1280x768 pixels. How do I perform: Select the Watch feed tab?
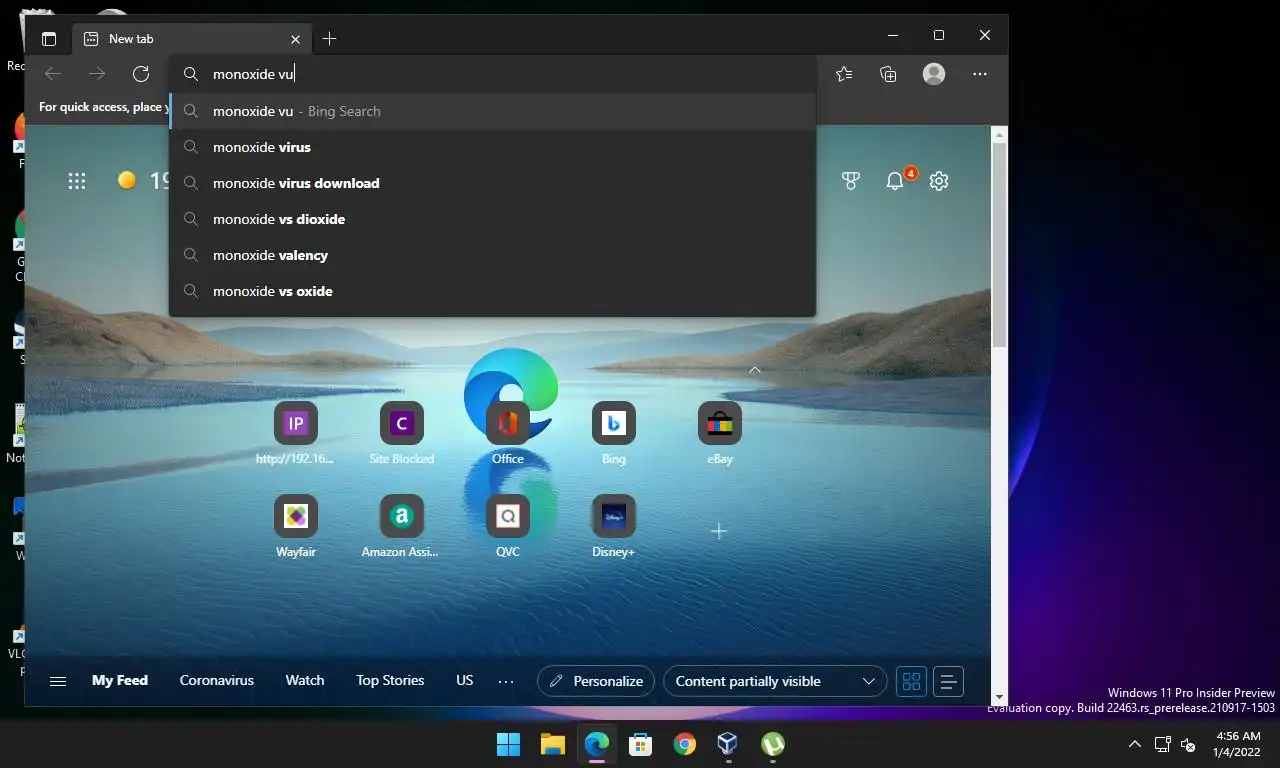point(305,681)
